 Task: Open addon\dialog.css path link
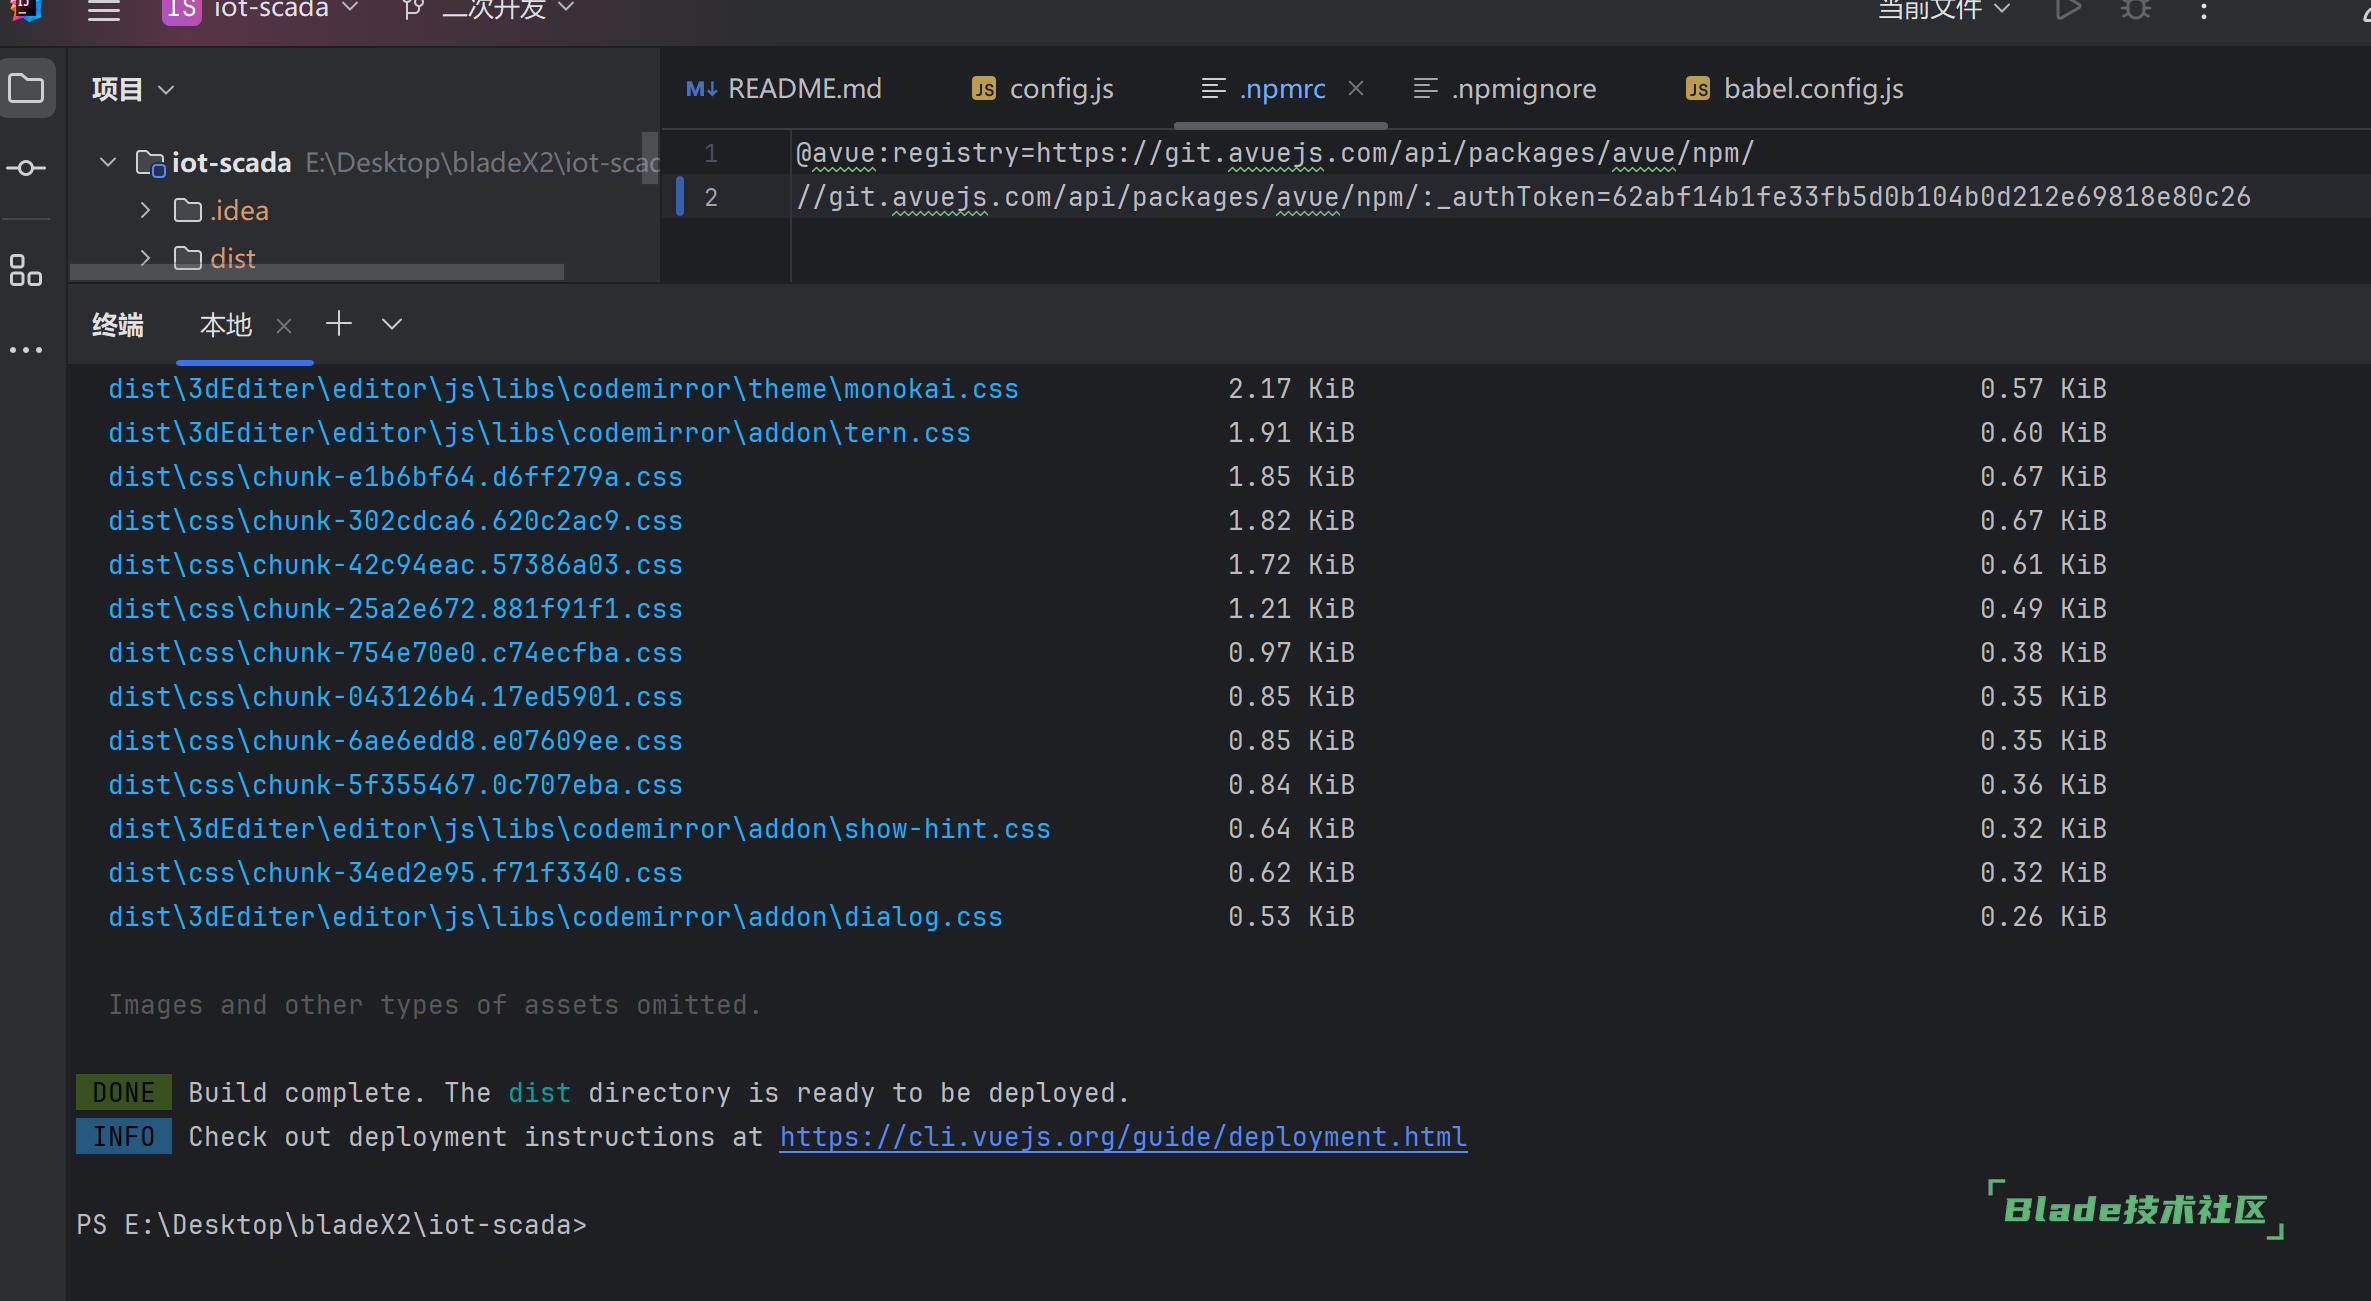click(x=555, y=917)
